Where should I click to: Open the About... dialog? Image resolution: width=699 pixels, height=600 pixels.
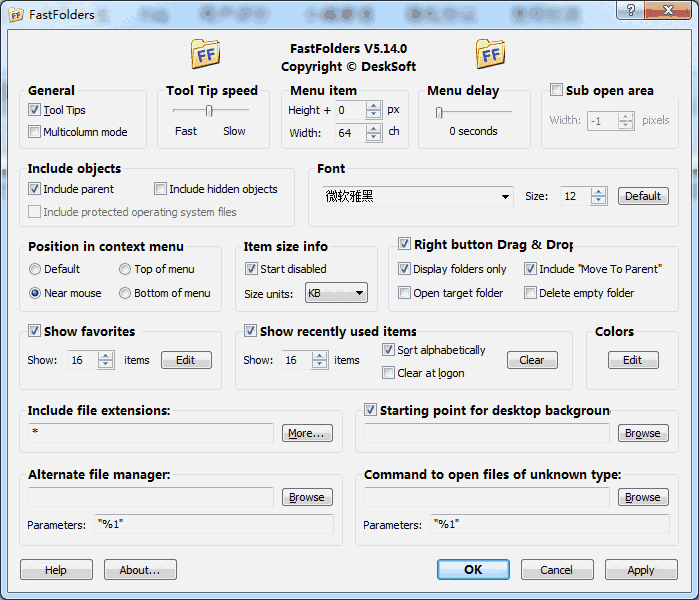(x=140, y=570)
